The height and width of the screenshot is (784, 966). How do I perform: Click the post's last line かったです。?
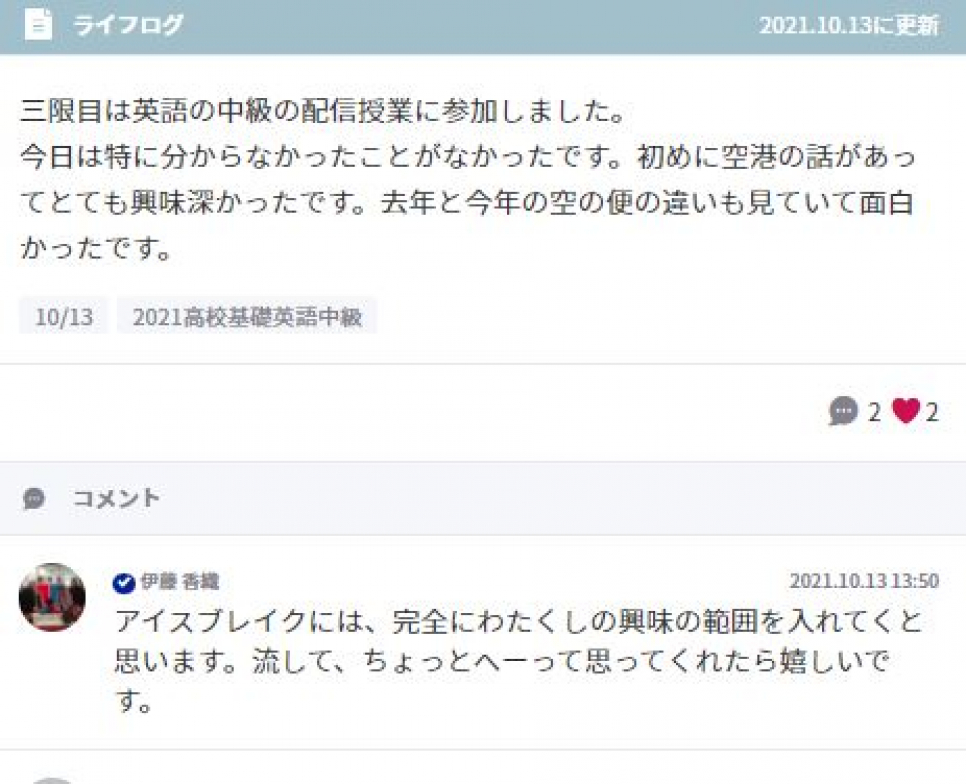[x=96, y=248]
